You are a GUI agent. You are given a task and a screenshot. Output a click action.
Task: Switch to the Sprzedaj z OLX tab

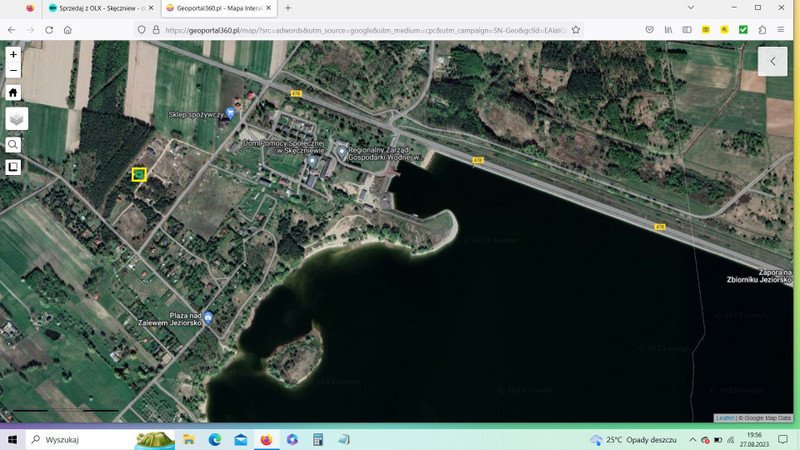[x=96, y=8]
